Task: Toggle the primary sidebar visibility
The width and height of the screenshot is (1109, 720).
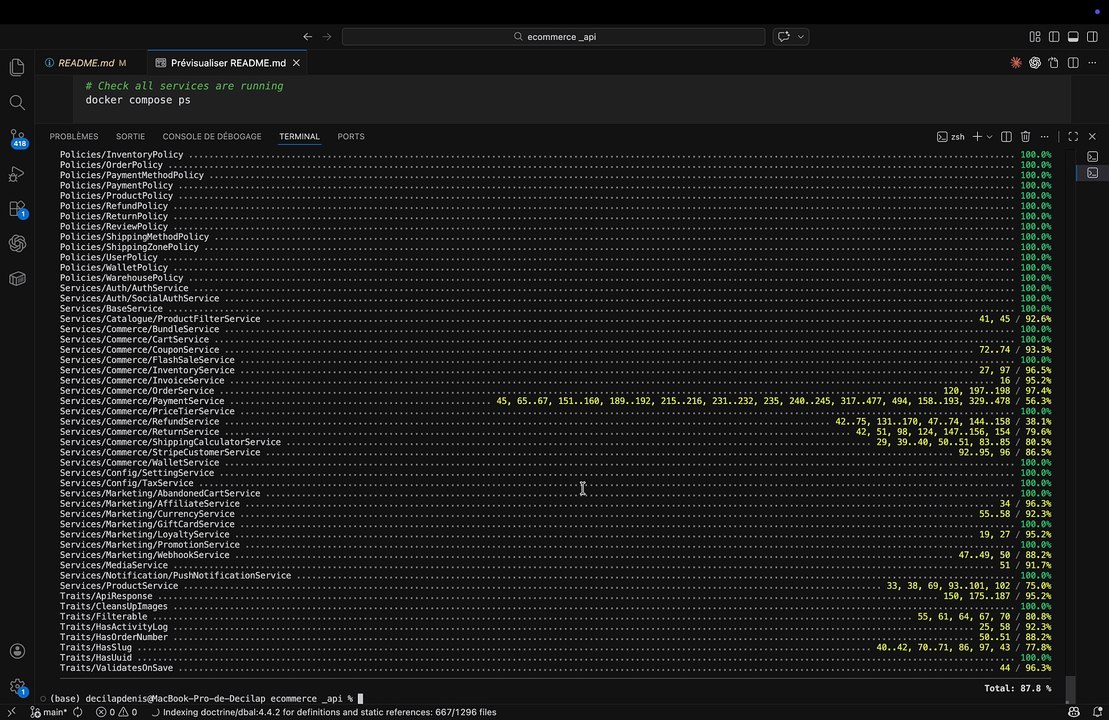Action: click(x=1054, y=37)
